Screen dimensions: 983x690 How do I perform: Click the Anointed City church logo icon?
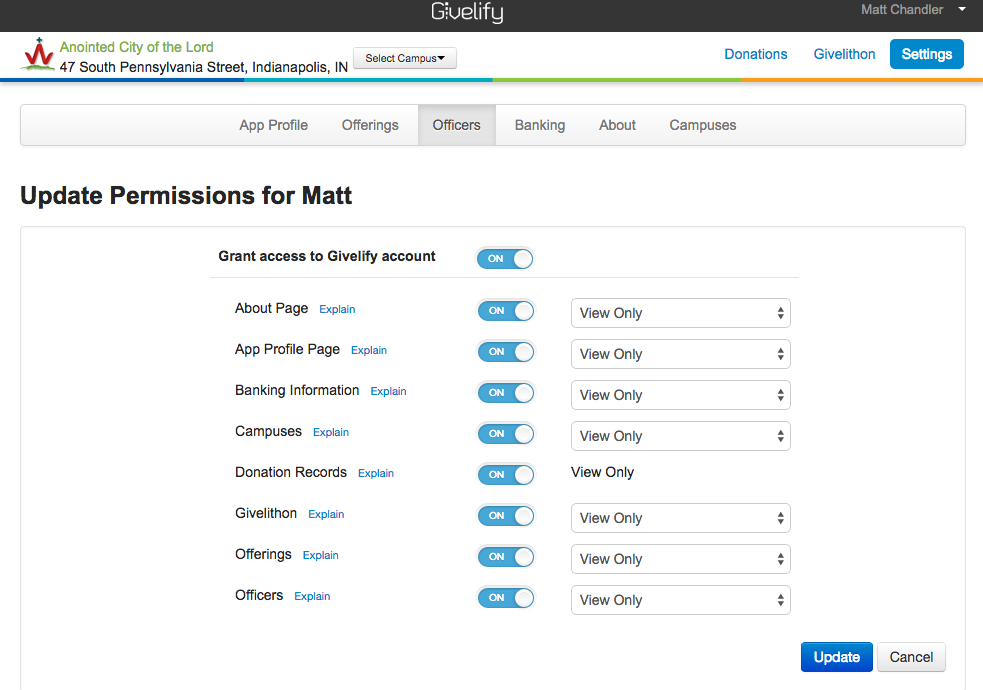[38, 55]
